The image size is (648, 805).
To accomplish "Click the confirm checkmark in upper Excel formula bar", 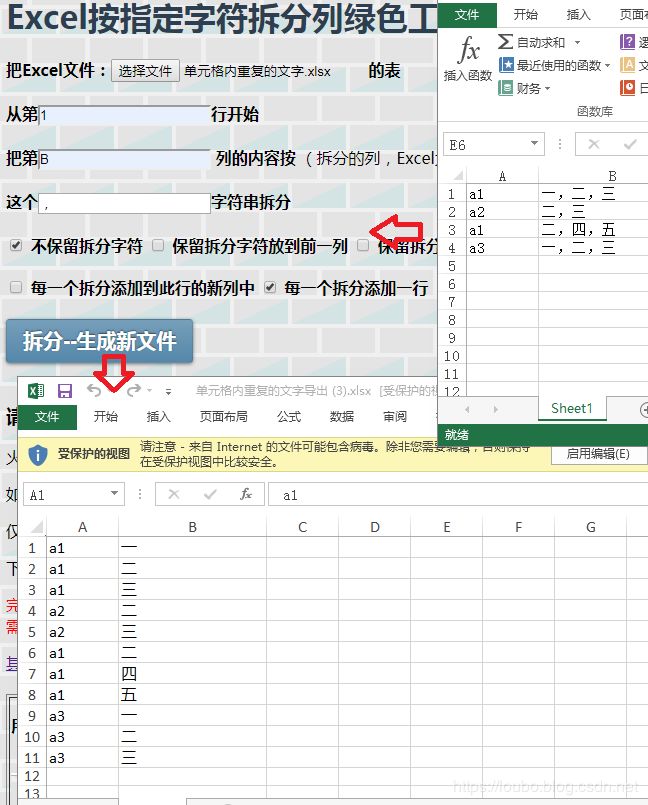I will click(630, 144).
